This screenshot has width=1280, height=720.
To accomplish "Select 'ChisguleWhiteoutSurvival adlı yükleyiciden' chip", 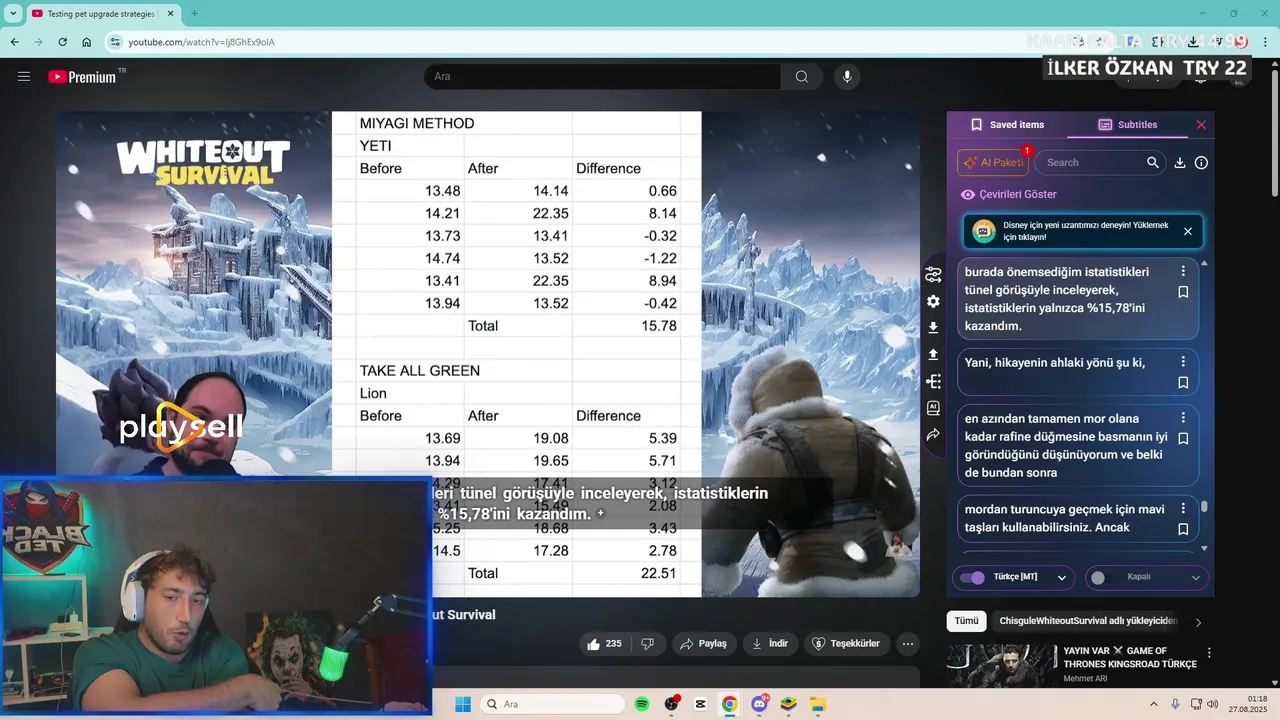I will click(x=1088, y=621).
